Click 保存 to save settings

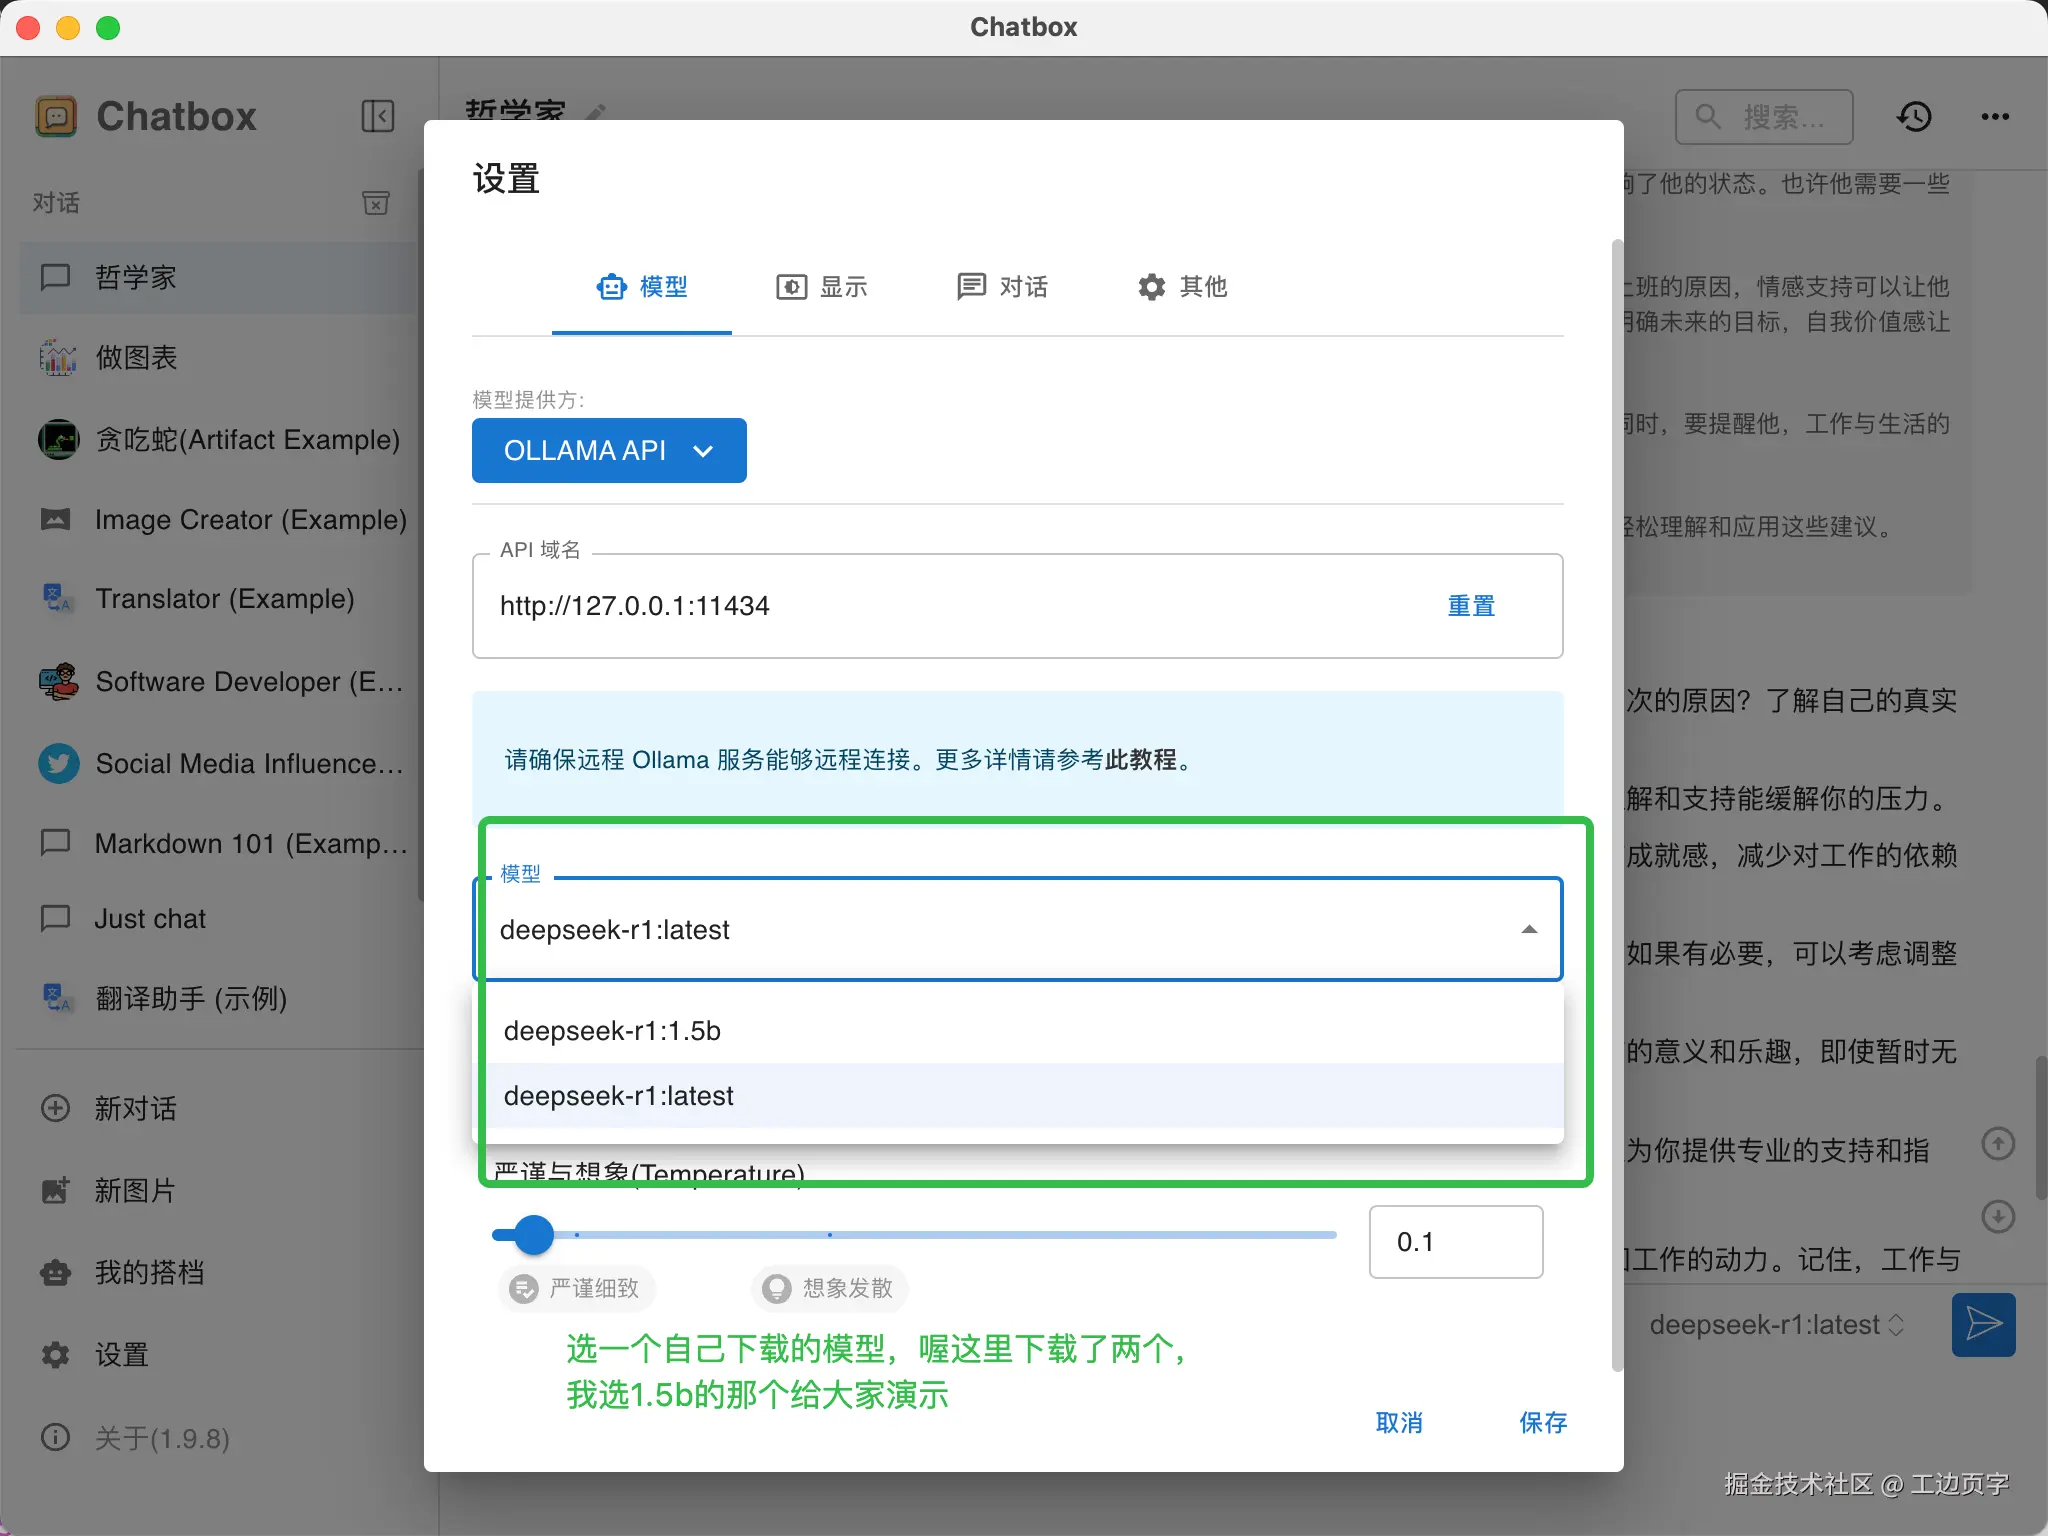tap(1542, 1422)
